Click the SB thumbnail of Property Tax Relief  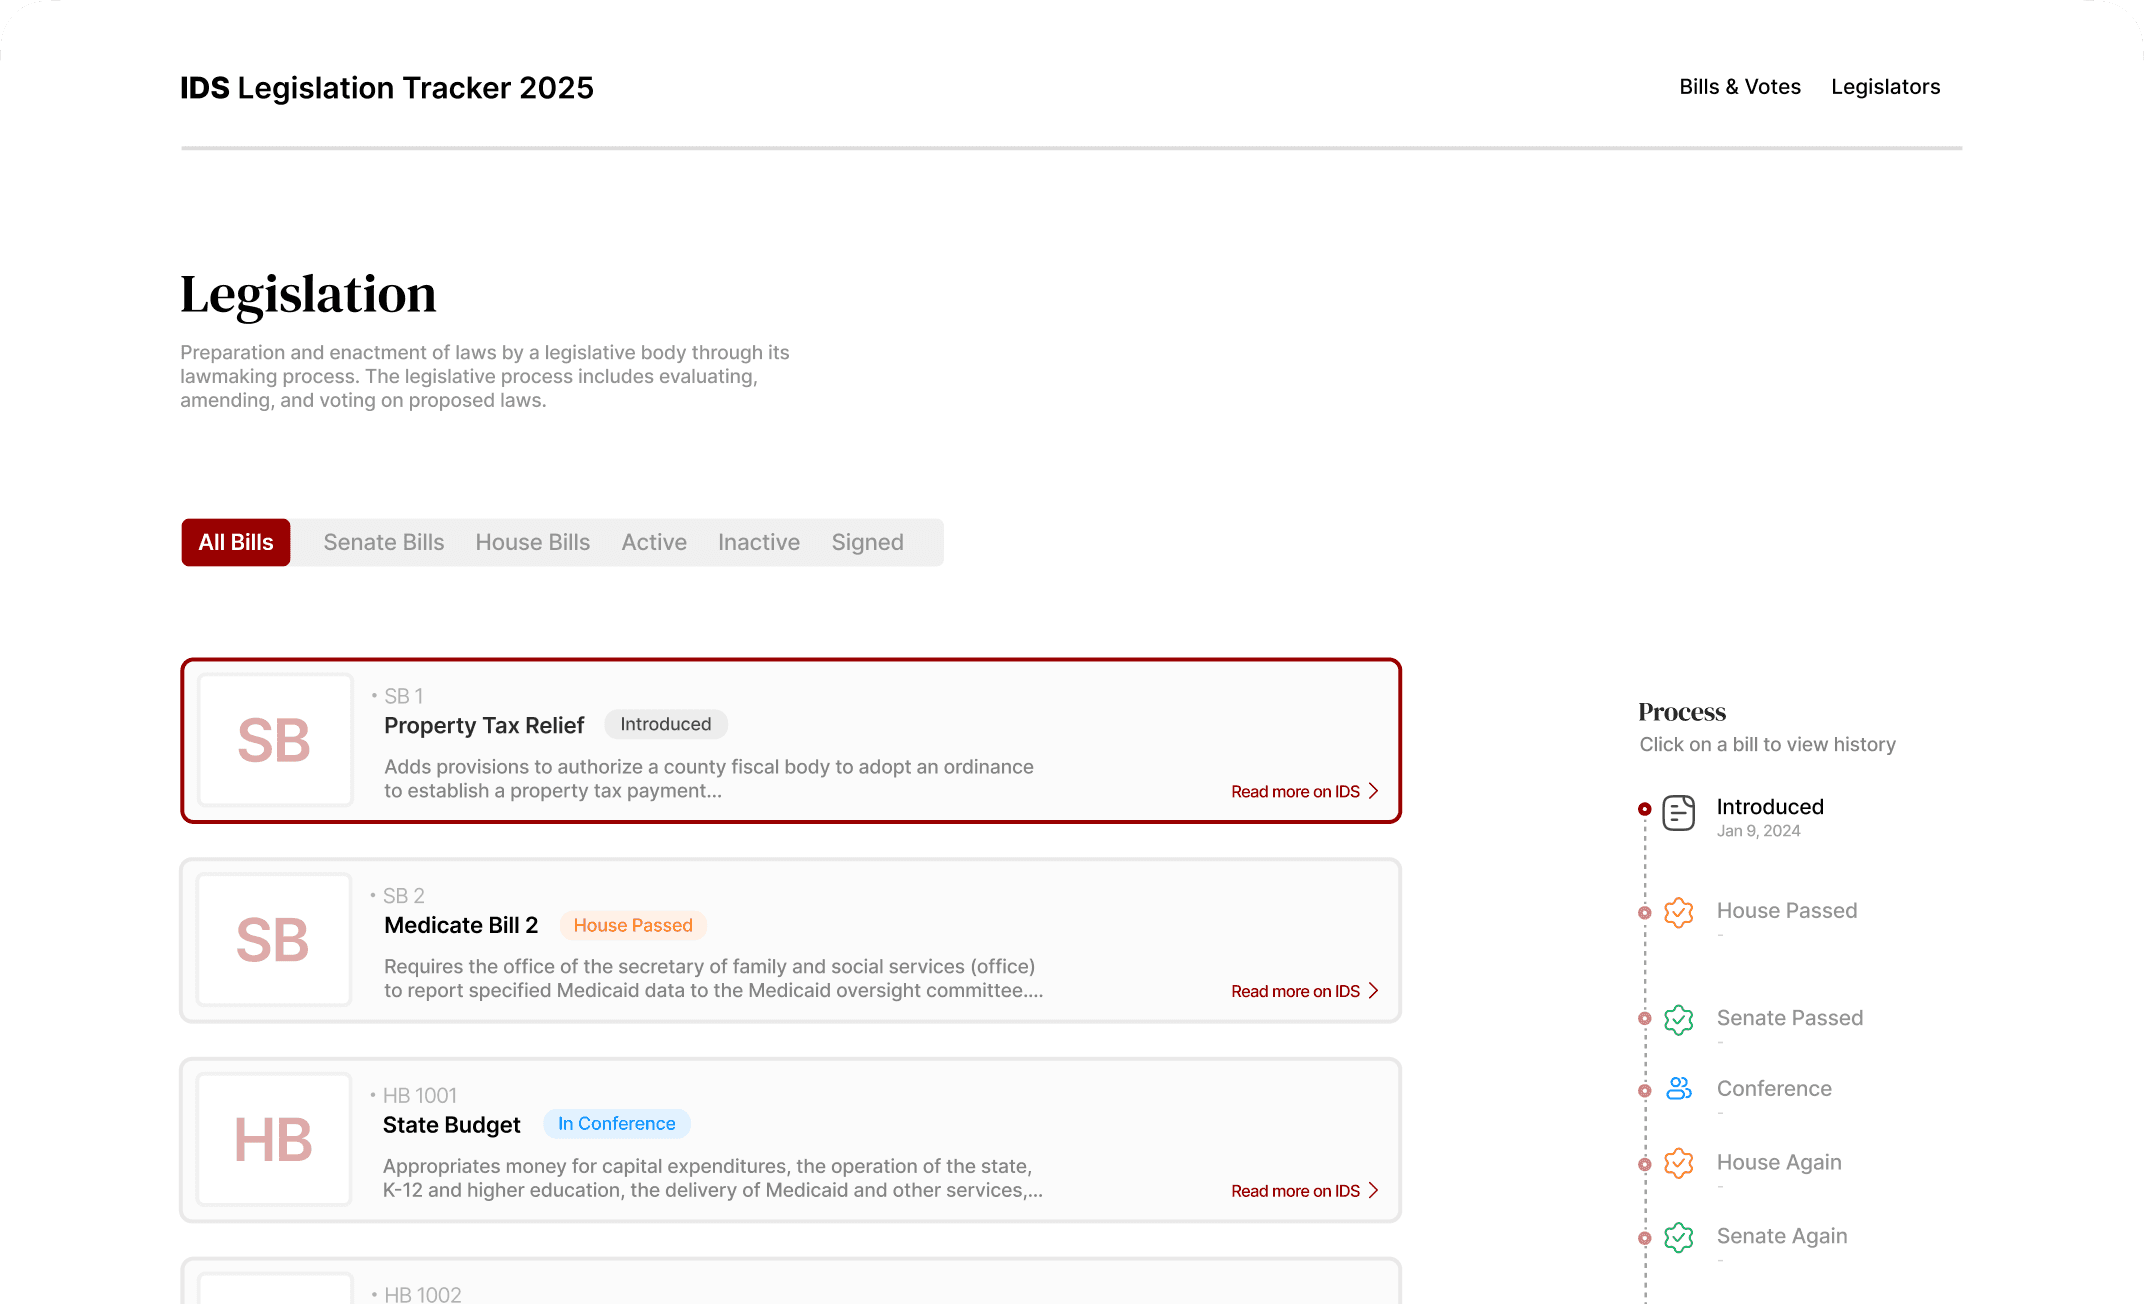pyautogui.click(x=274, y=740)
